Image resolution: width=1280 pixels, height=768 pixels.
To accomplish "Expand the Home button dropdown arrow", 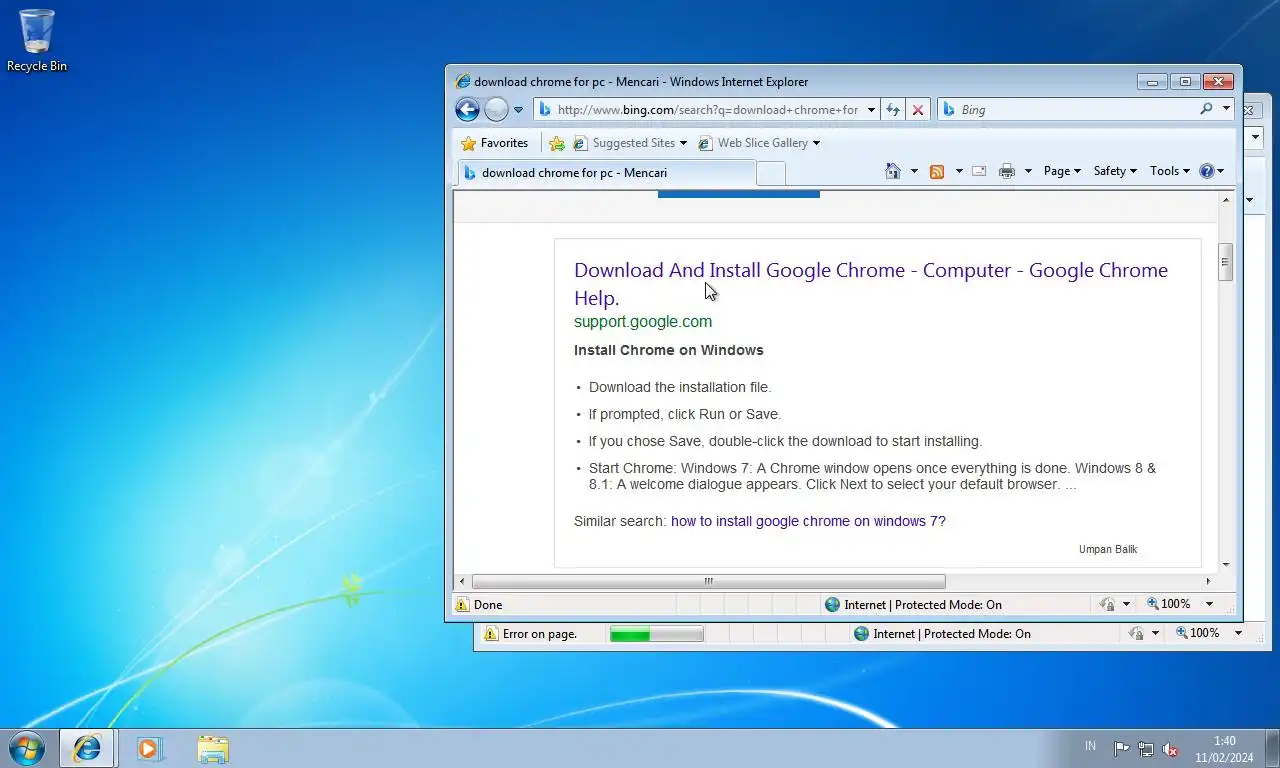I will coord(914,171).
